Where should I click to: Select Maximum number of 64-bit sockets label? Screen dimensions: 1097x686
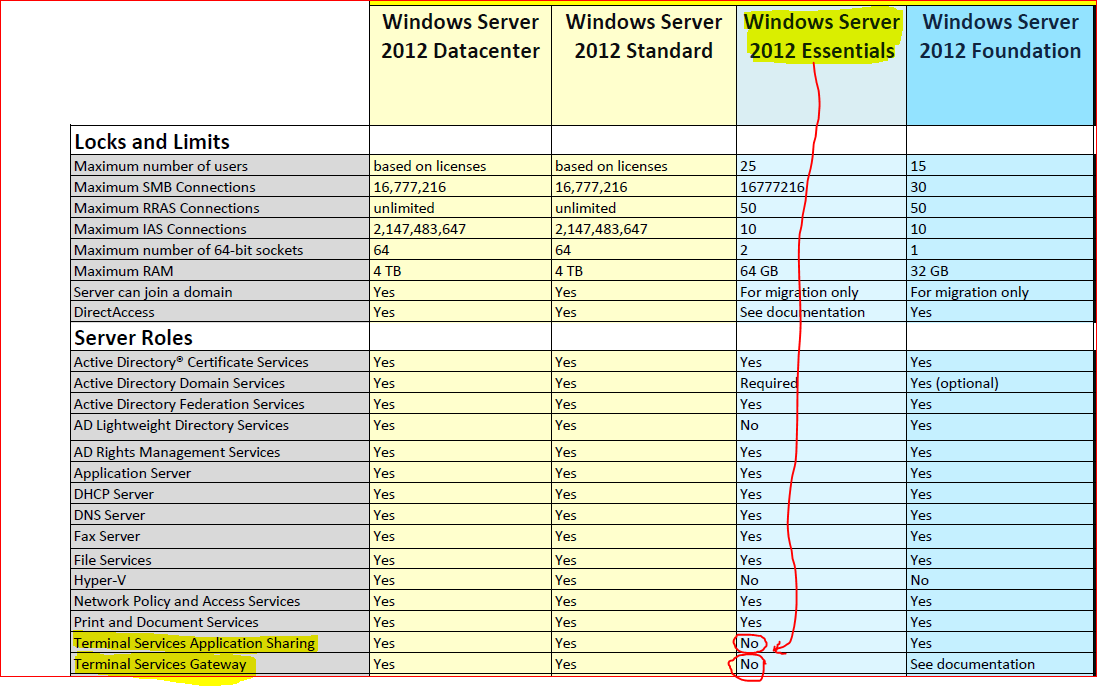coord(188,250)
